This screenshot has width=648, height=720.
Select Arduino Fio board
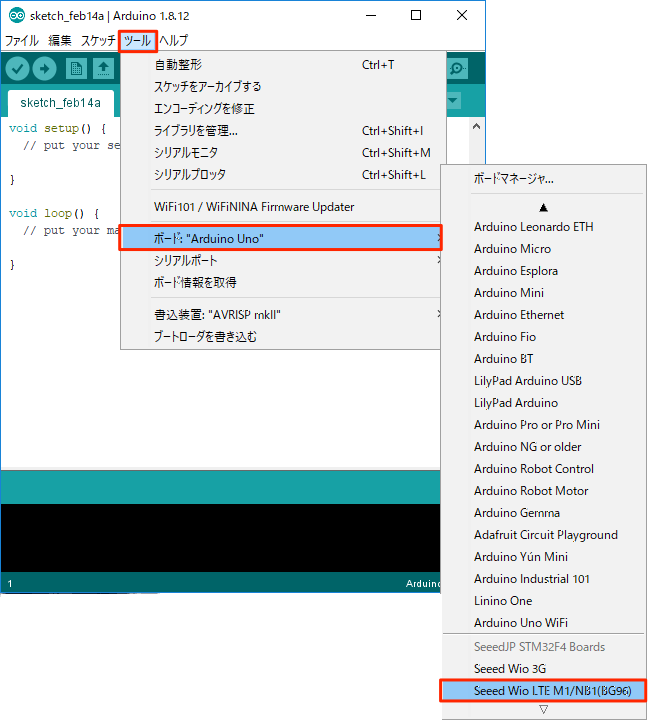[544, 337]
